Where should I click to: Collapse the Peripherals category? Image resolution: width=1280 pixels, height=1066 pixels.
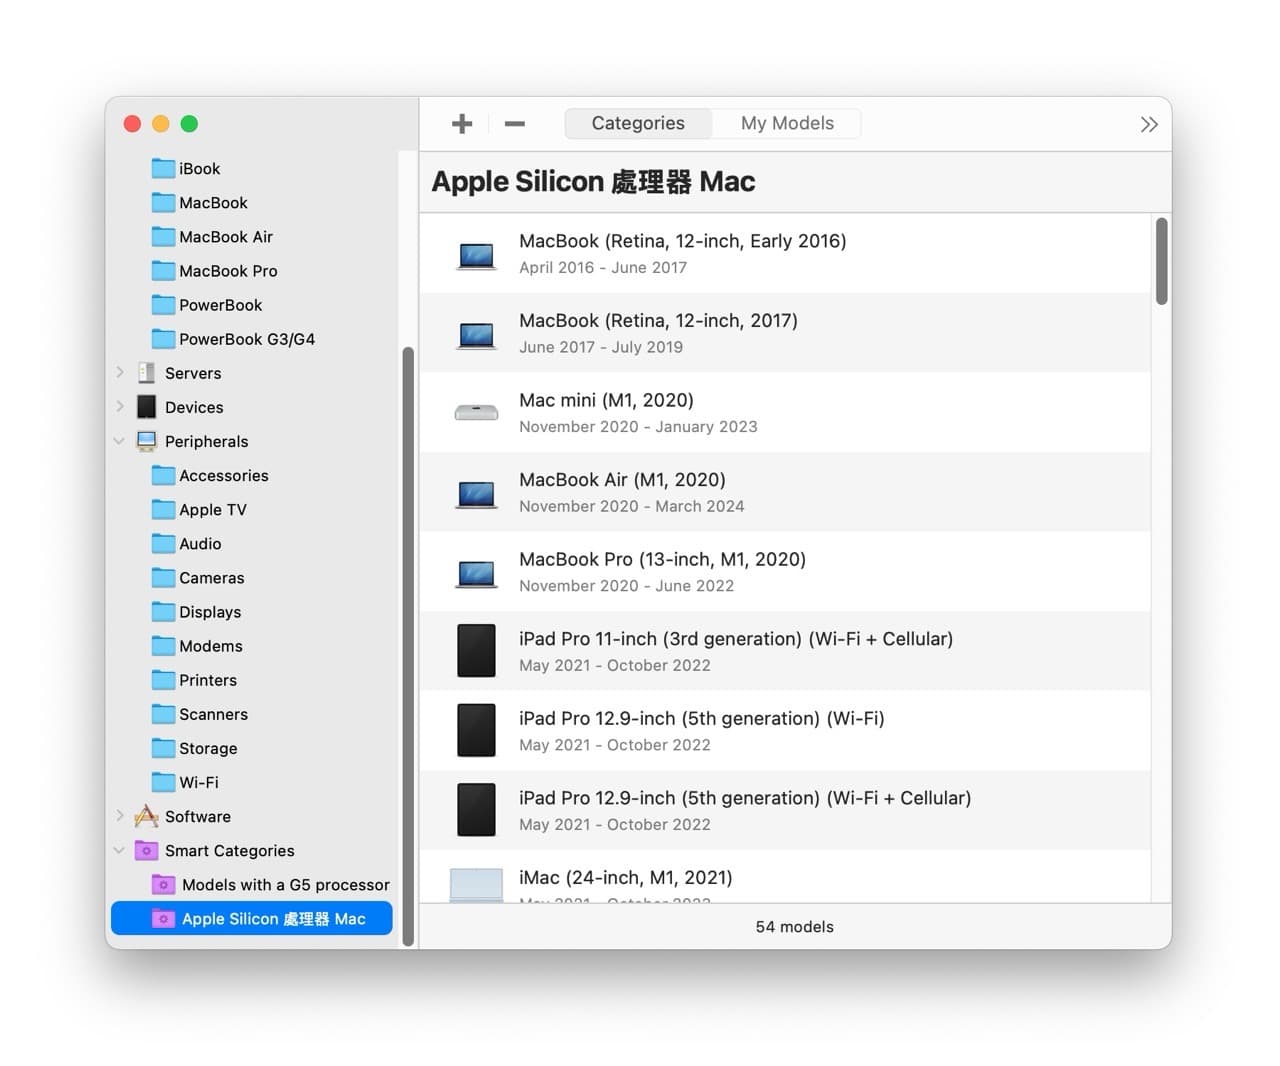point(120,441)
